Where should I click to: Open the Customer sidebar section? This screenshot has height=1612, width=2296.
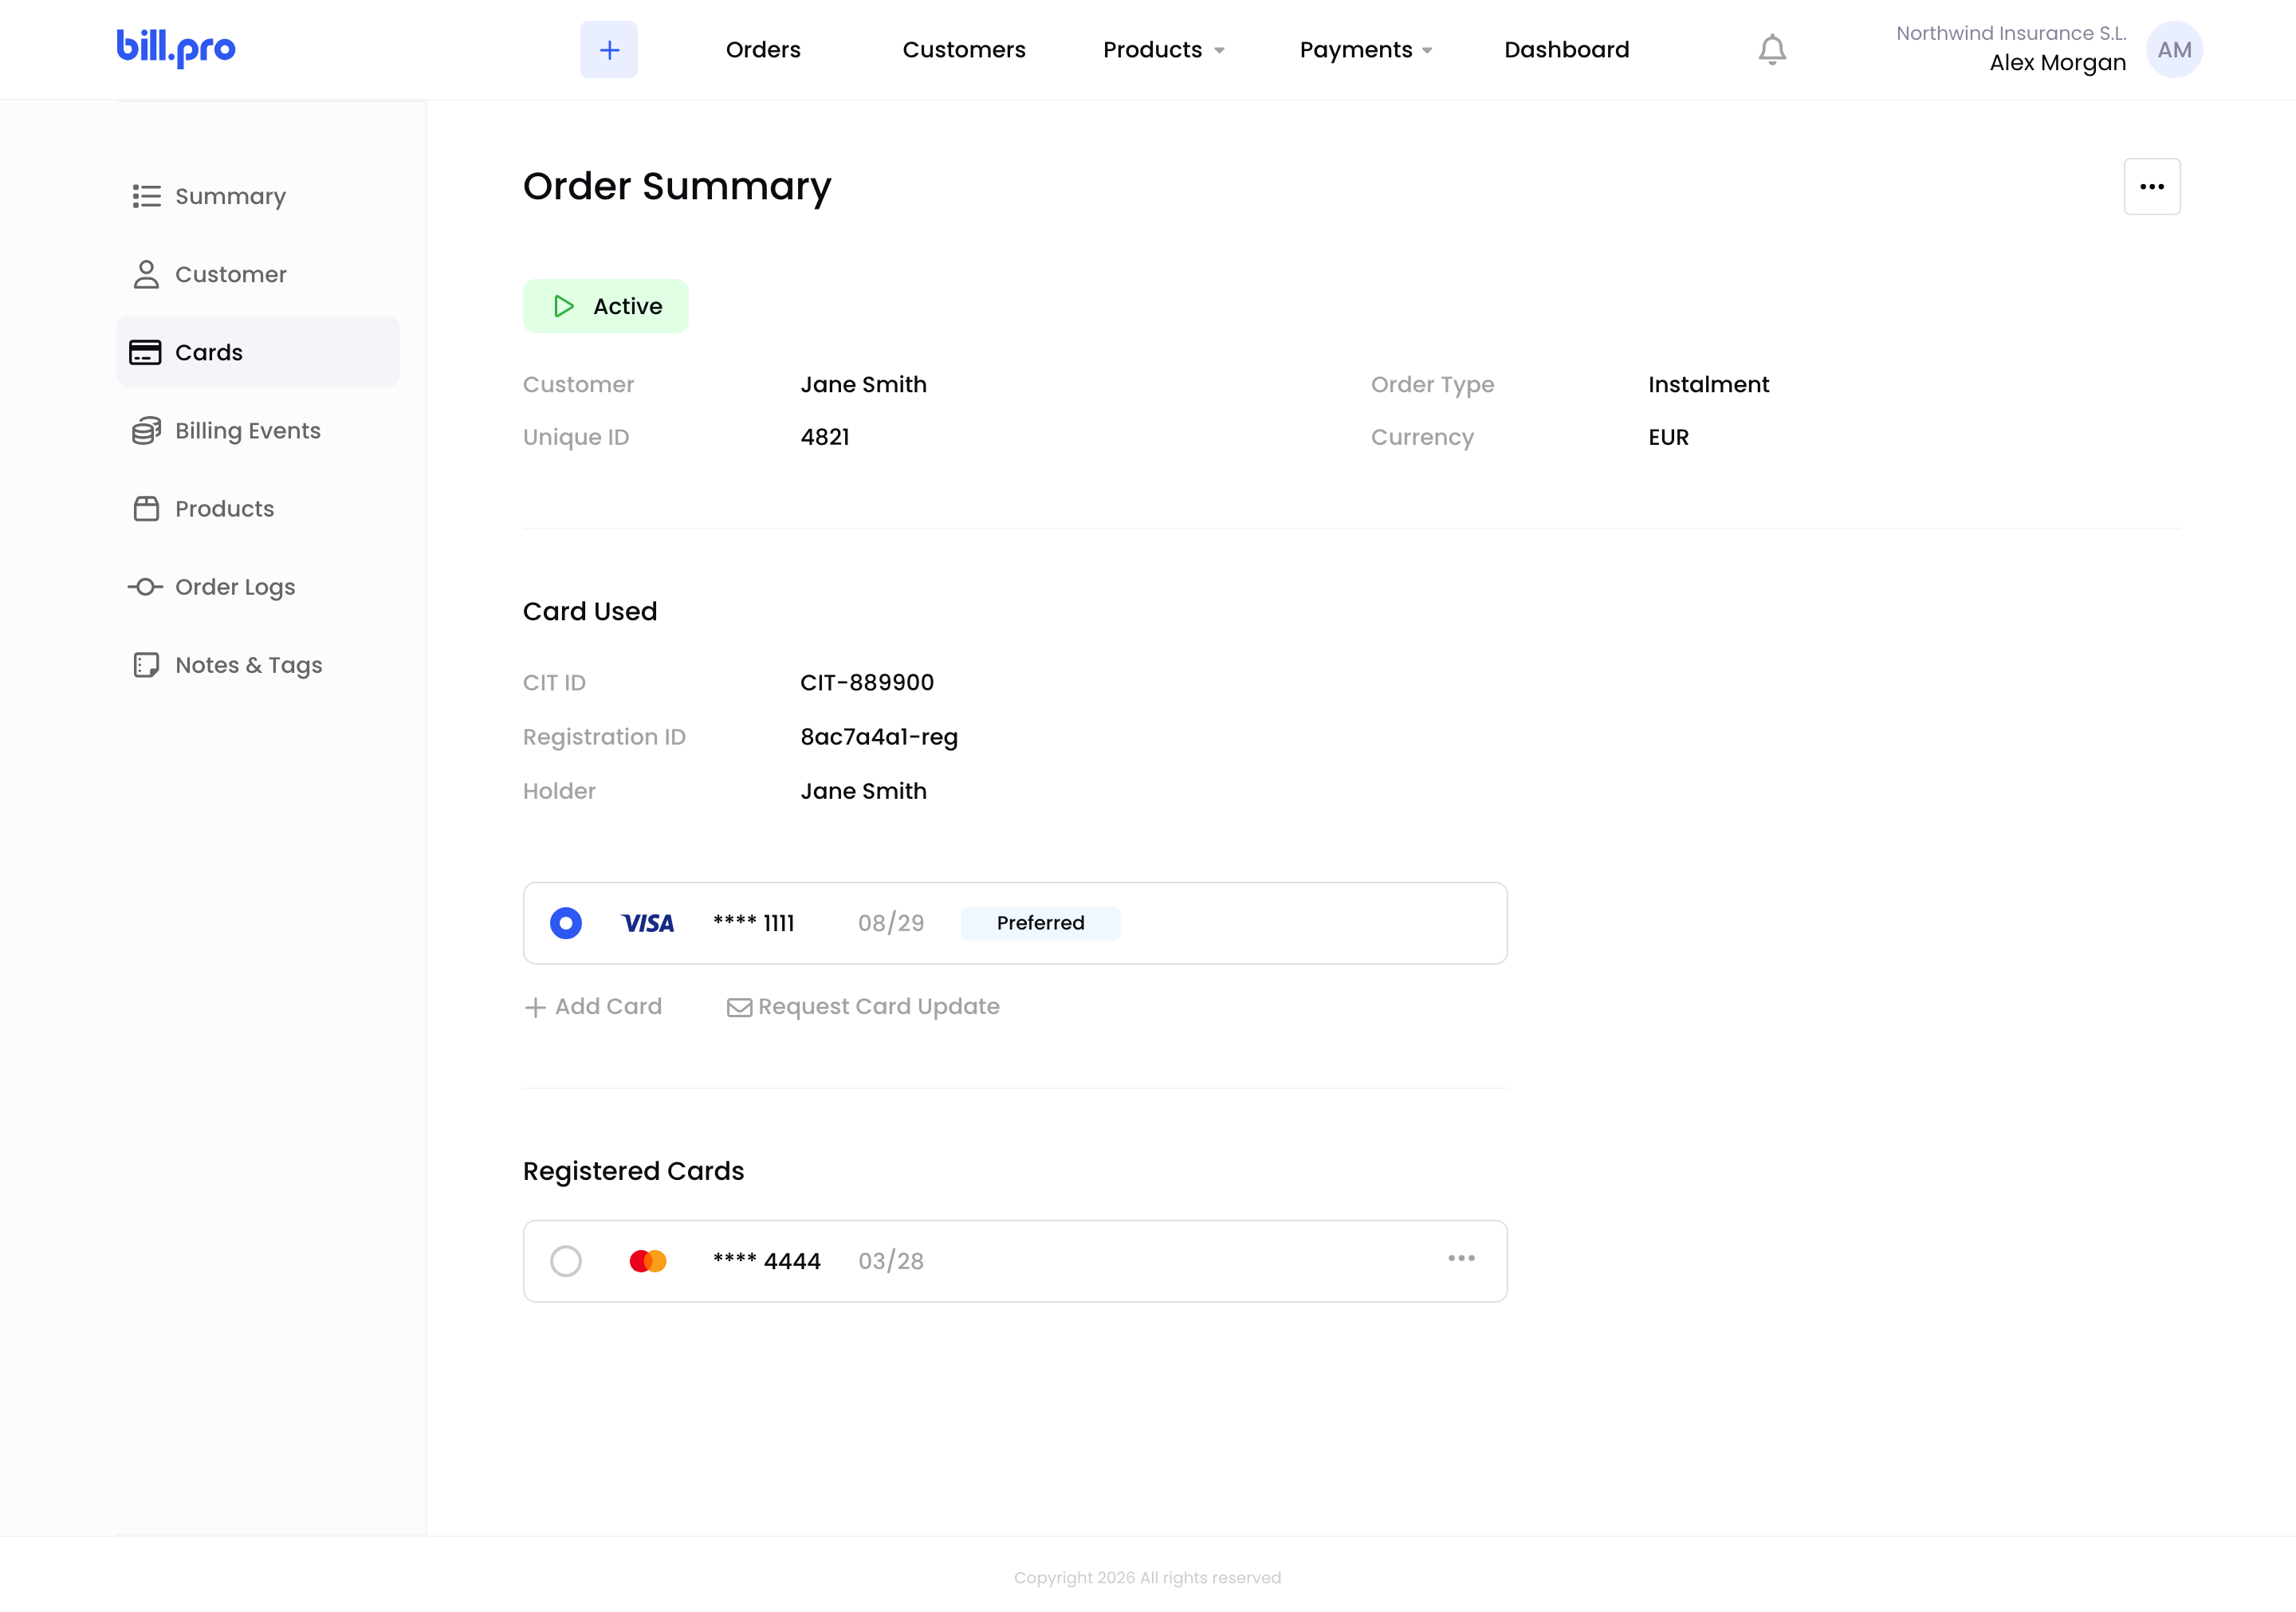(258, 274)
